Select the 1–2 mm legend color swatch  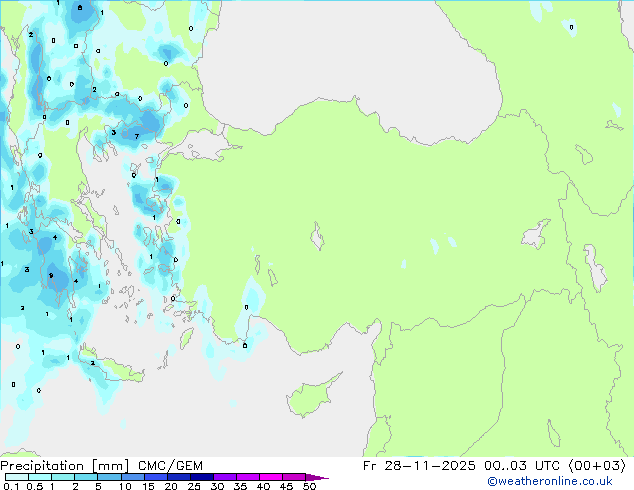(x=63, y=477)
